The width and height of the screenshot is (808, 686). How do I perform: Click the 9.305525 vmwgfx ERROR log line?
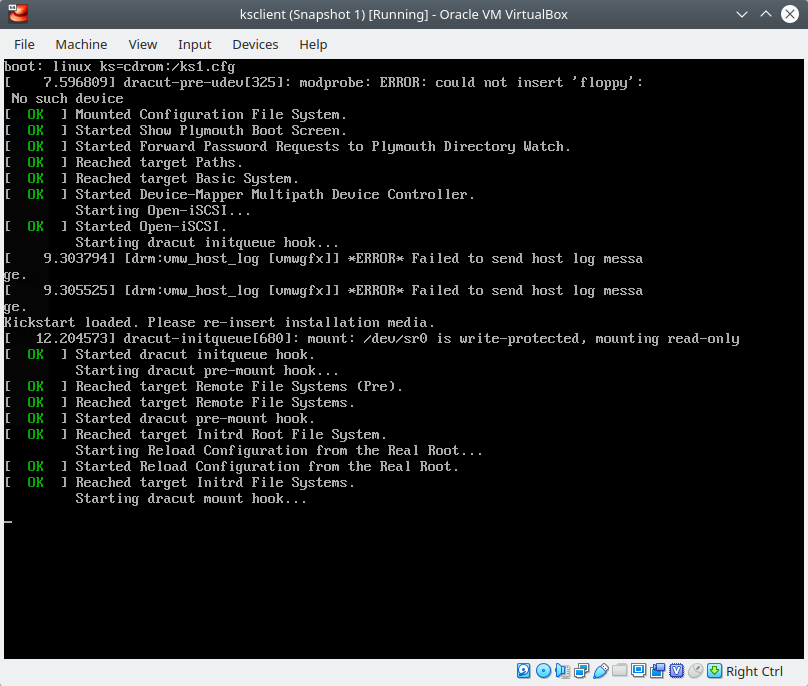pyautogui.click(x=324, y=291)
